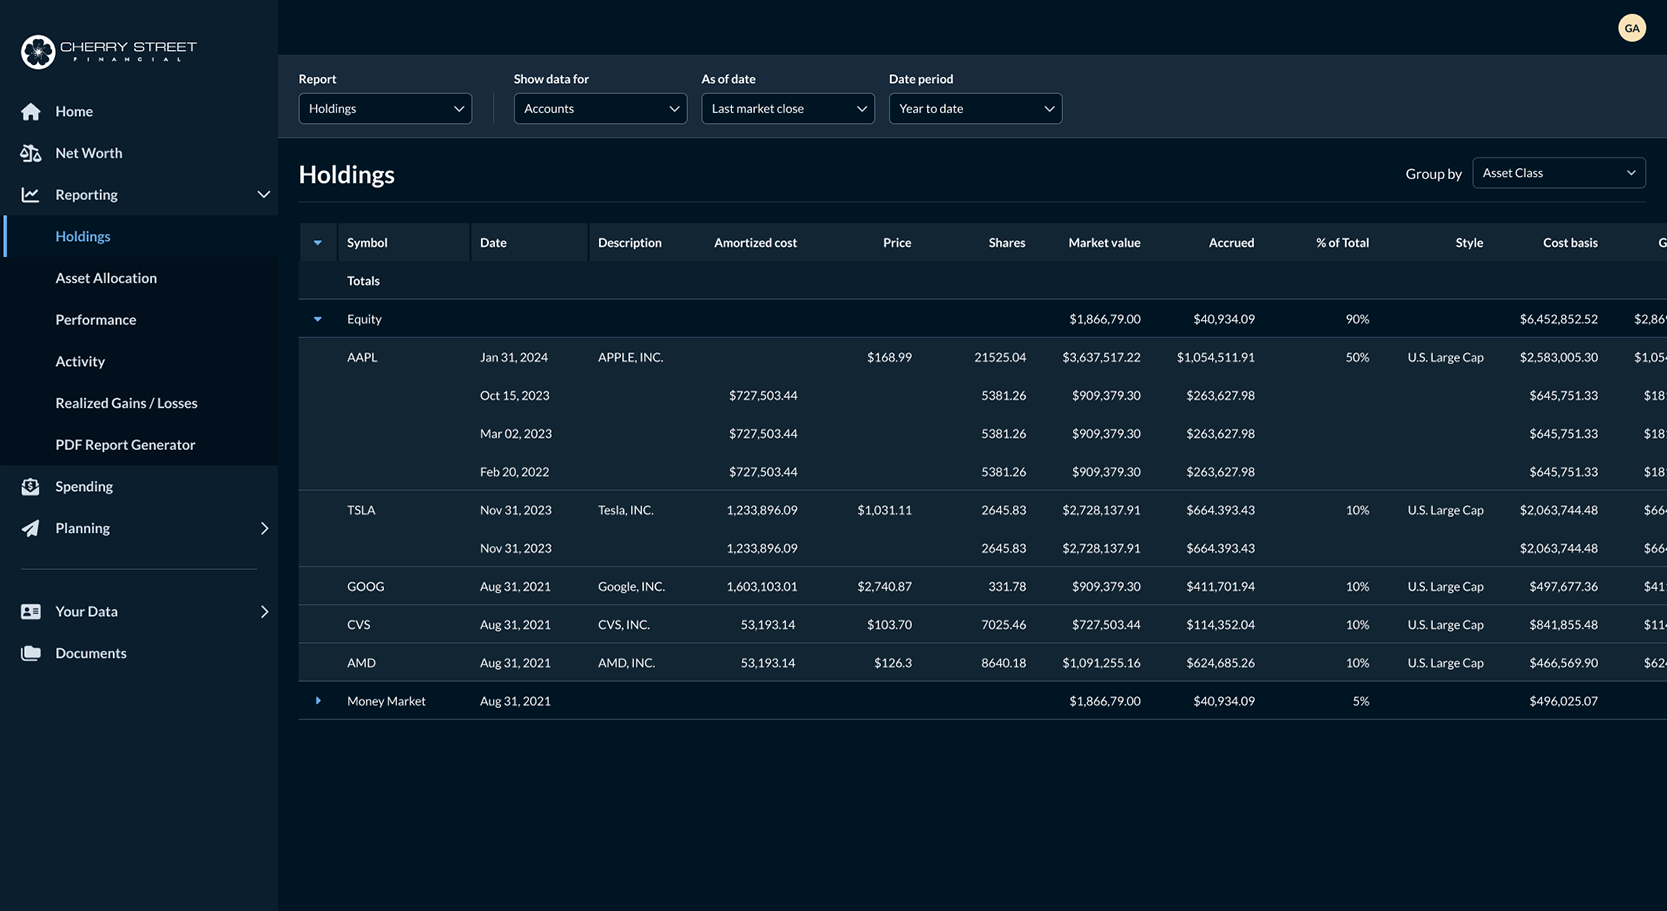Image resolution: width=1667 pixels, height=911 pixels.
Task: Sort by Price column header
Action: coord(897,243)
